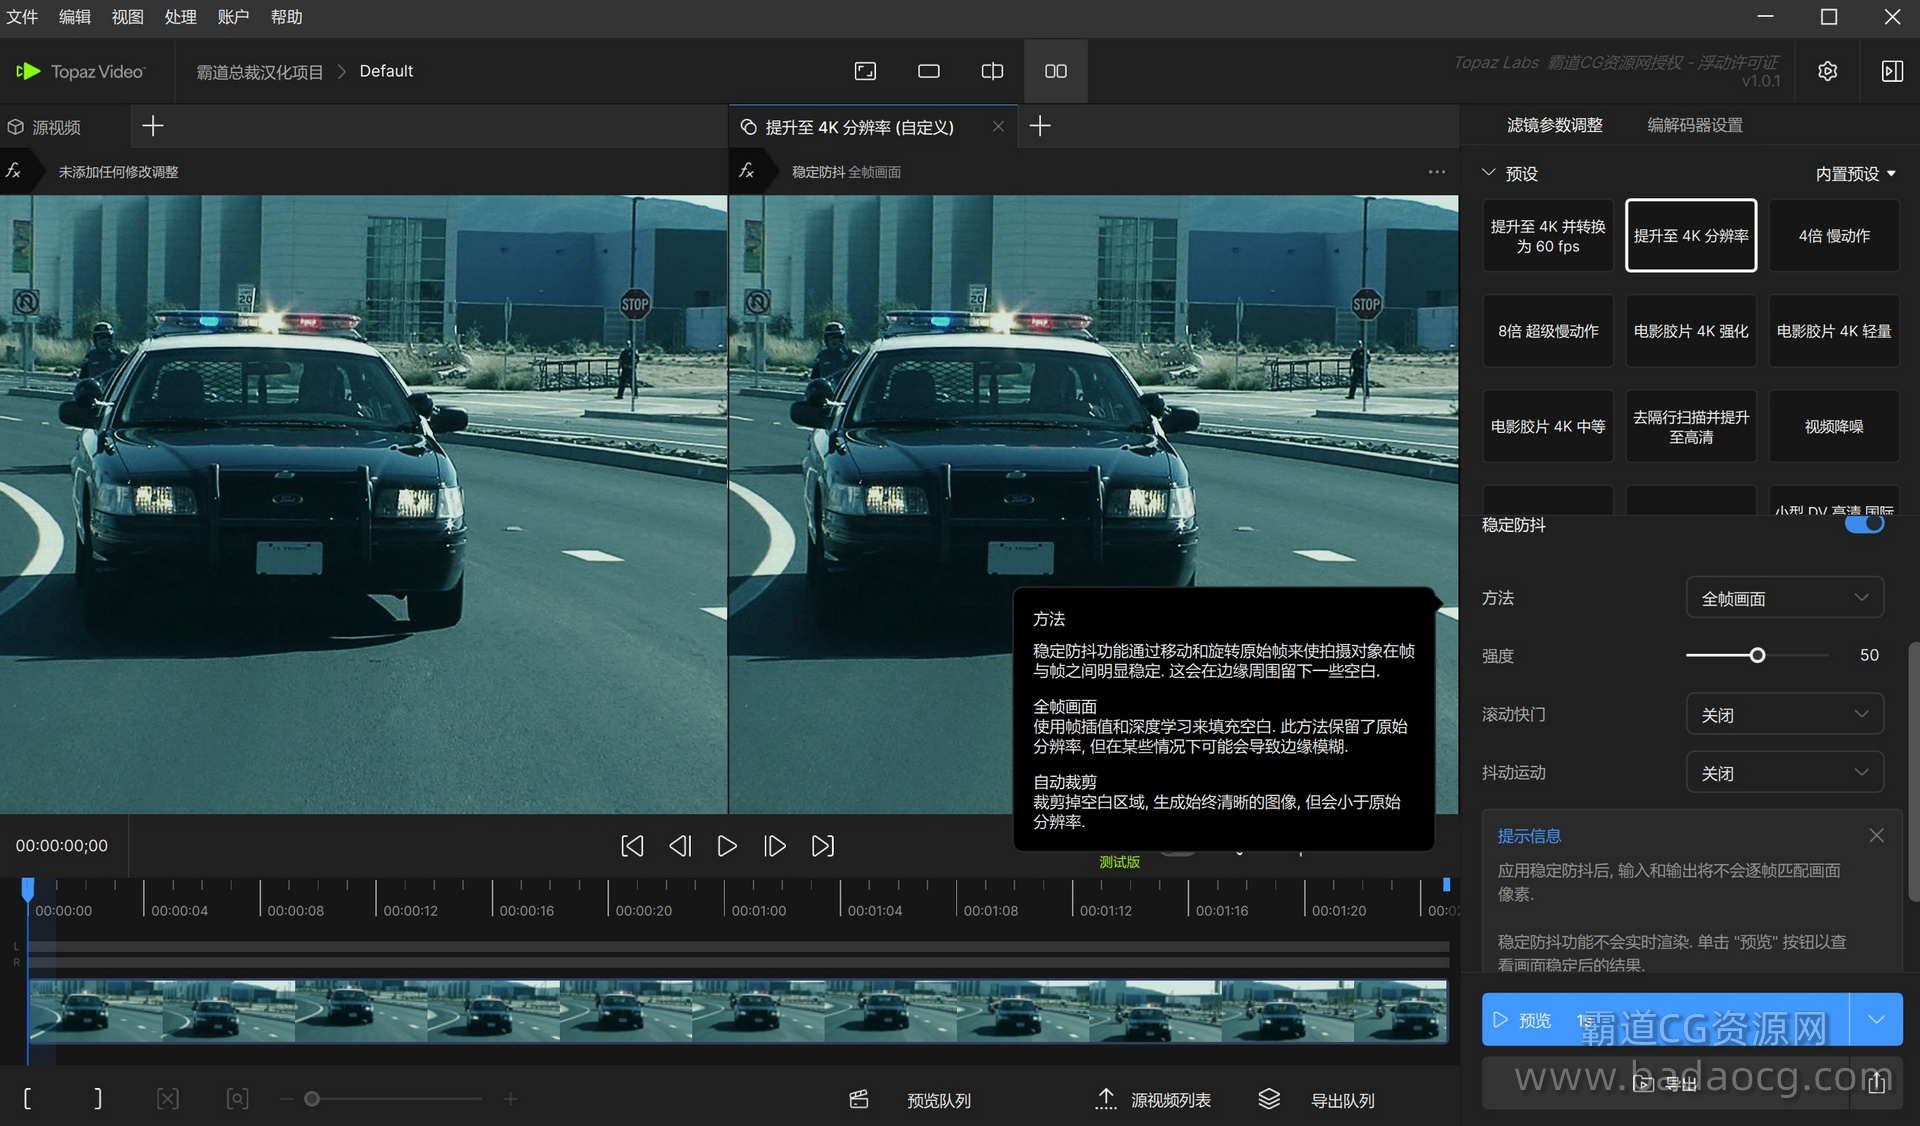Toggle the 稳定防抖 stabilization switch off

(1864, 524)
